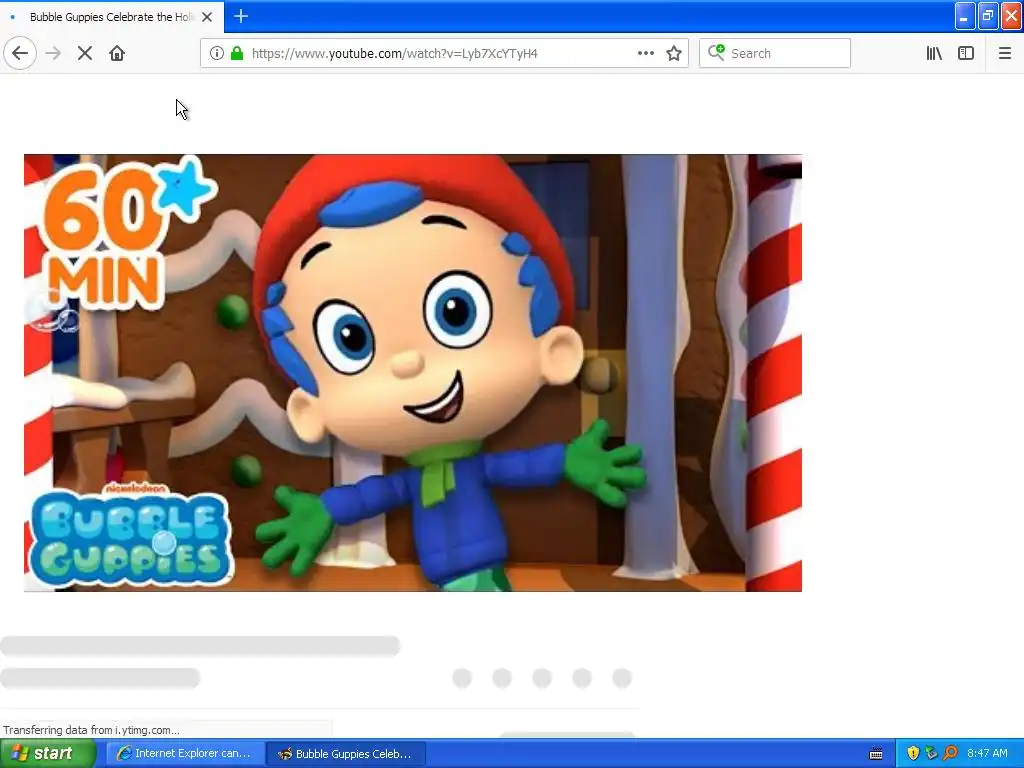Open the Windows start menu
Image resolution: width=1024 pixels, height=768 pixels.
coord(47,754)
